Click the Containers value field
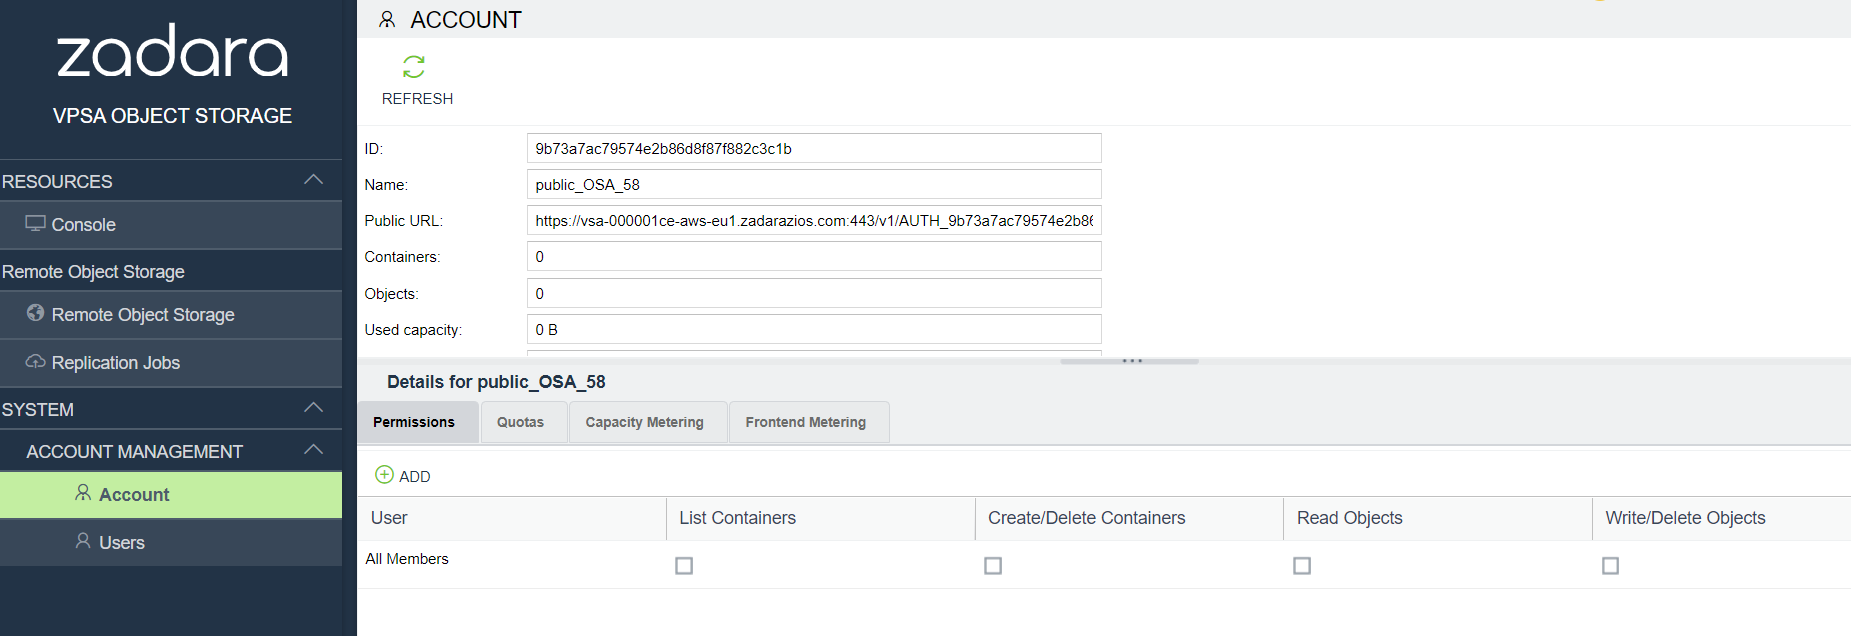 point(814,256)
